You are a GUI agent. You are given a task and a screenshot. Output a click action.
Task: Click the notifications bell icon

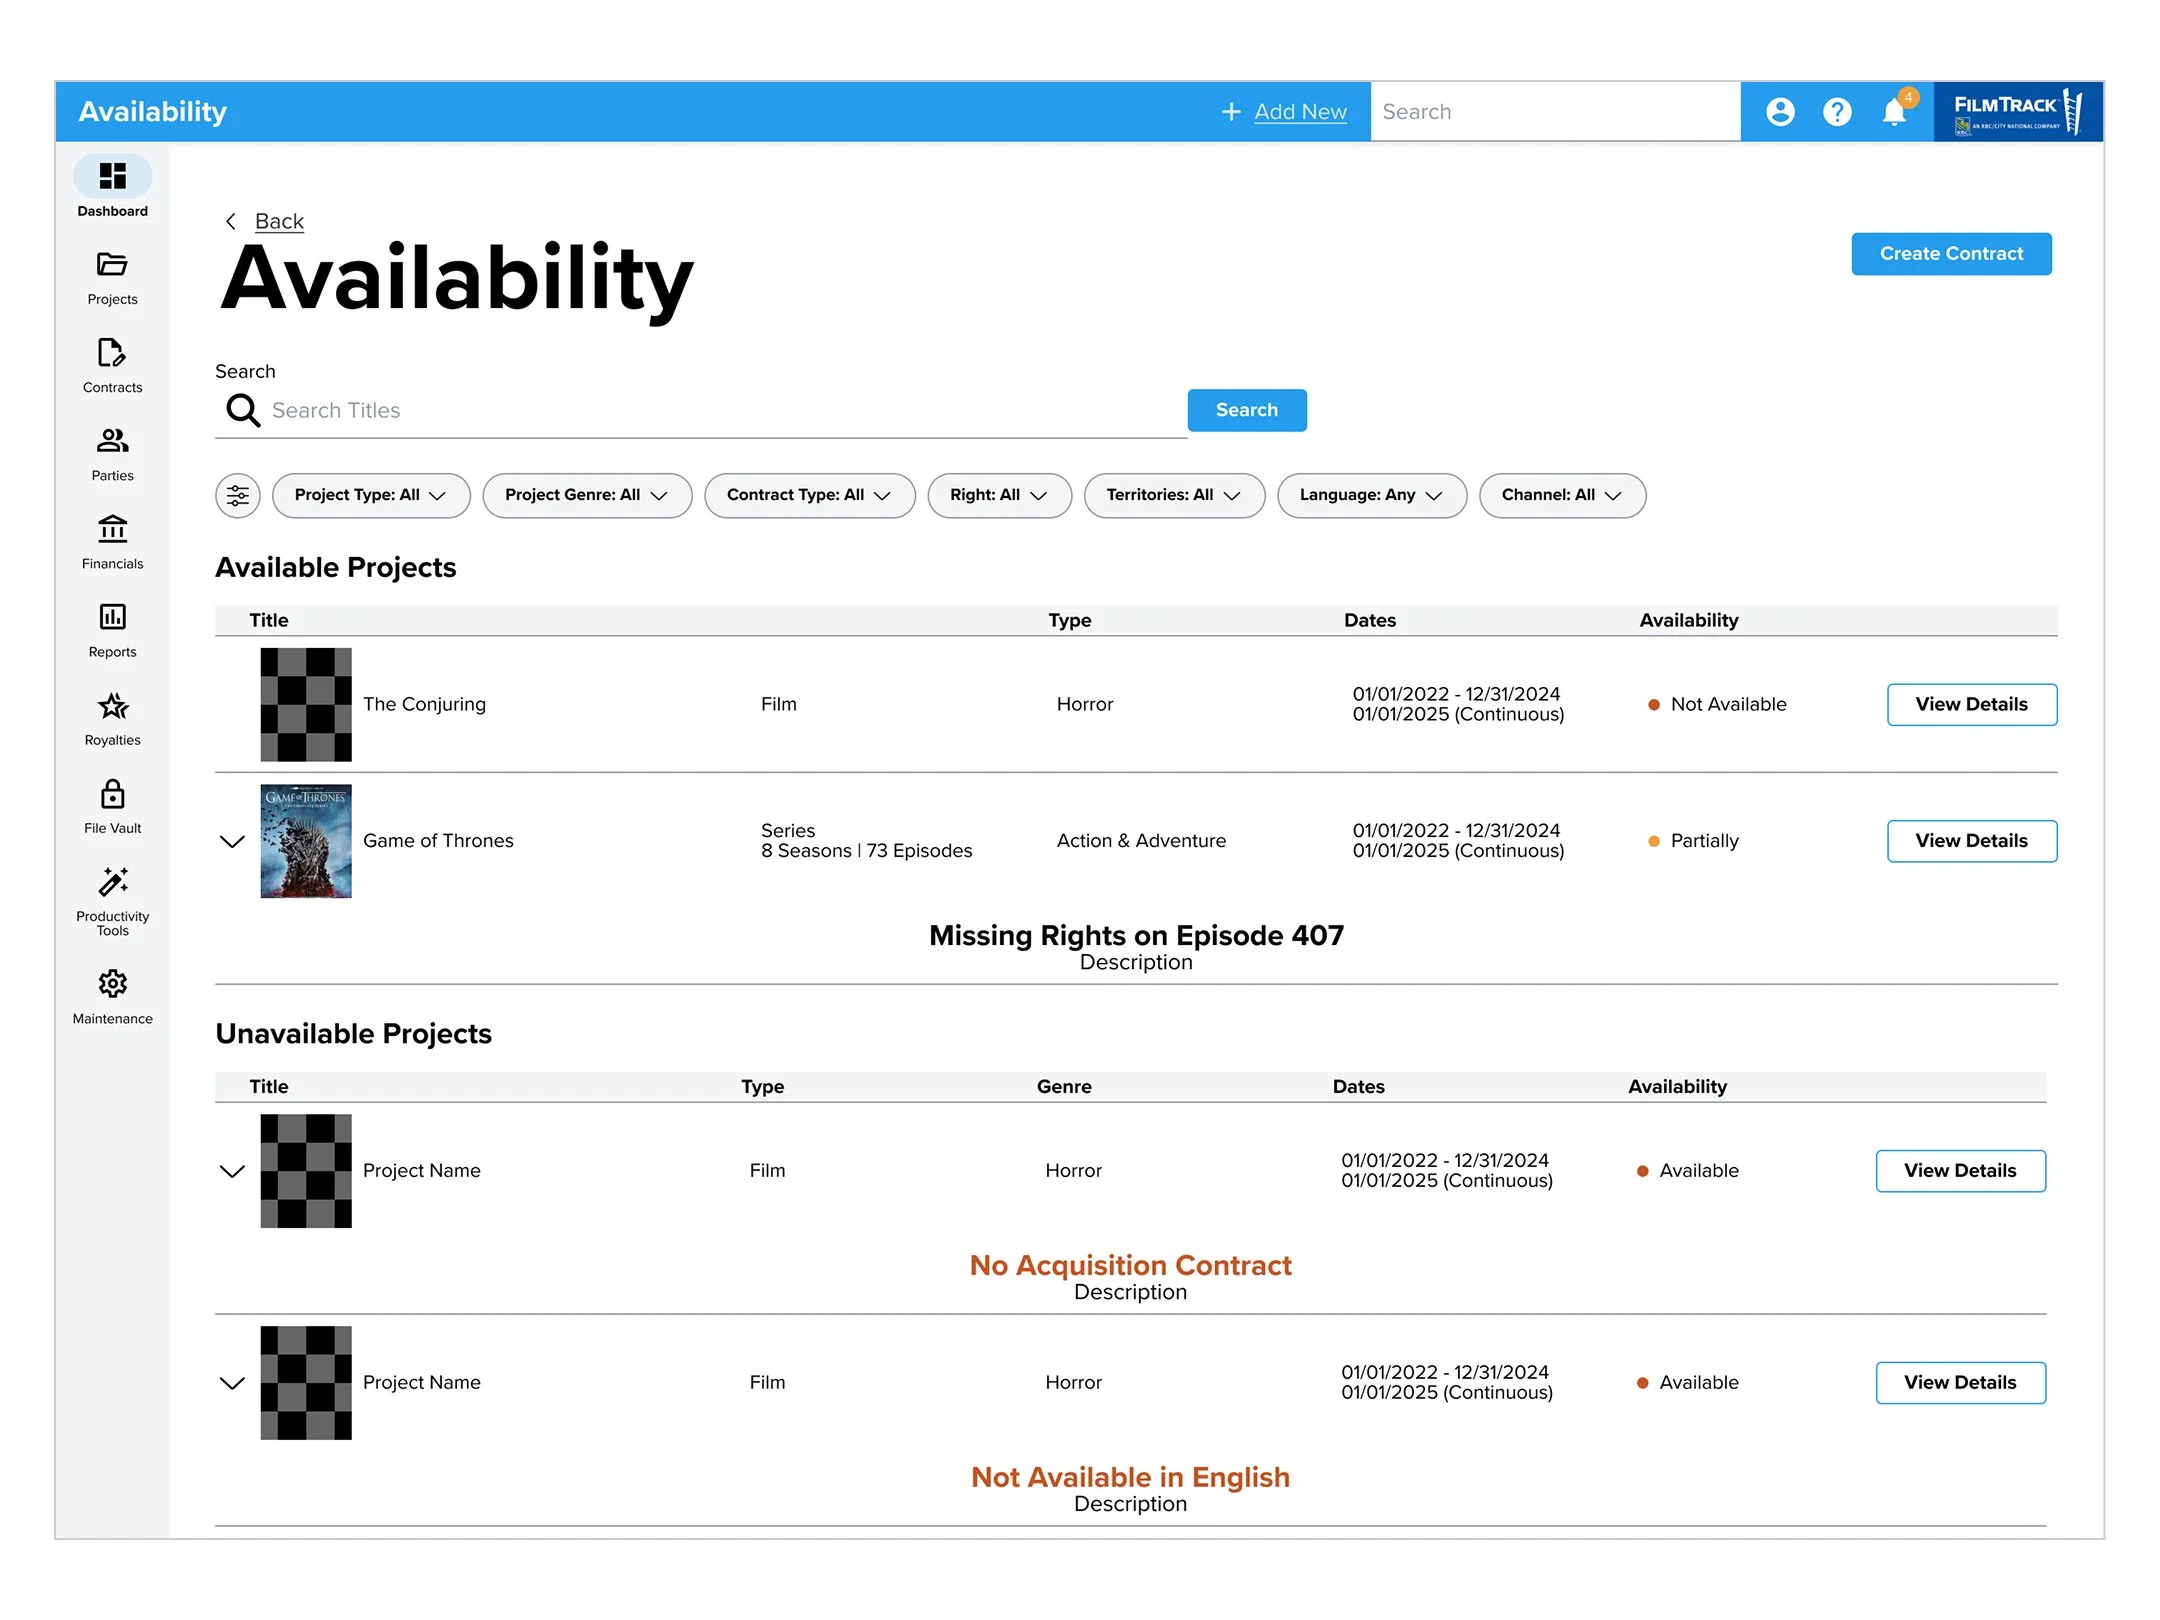[x=1893, y=112]
